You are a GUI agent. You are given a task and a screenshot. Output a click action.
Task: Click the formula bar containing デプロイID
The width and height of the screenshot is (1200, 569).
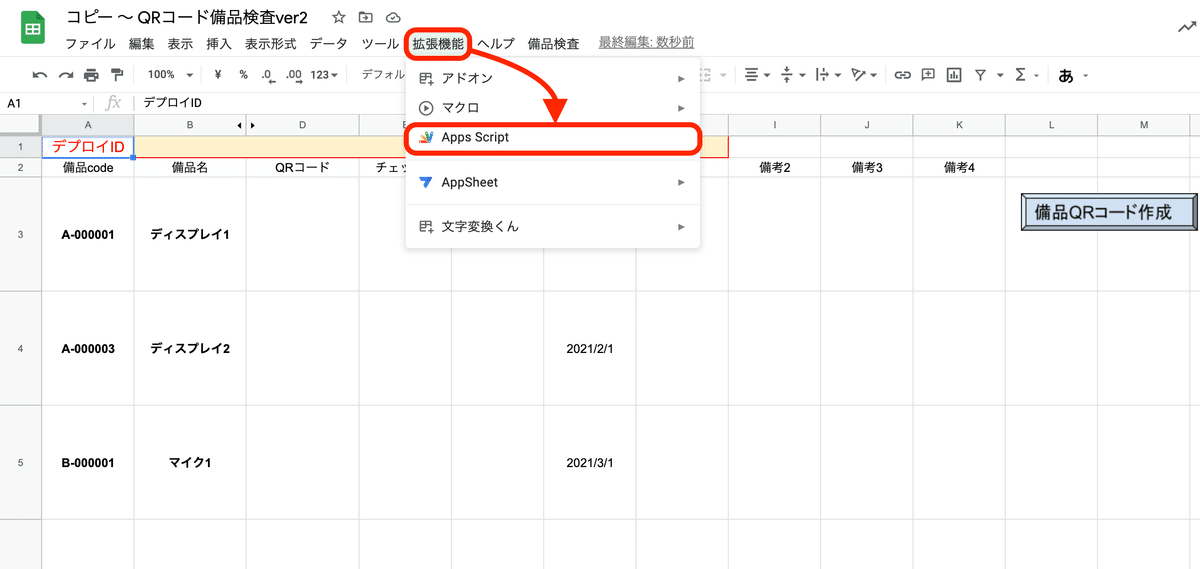[x=665, y=103]
